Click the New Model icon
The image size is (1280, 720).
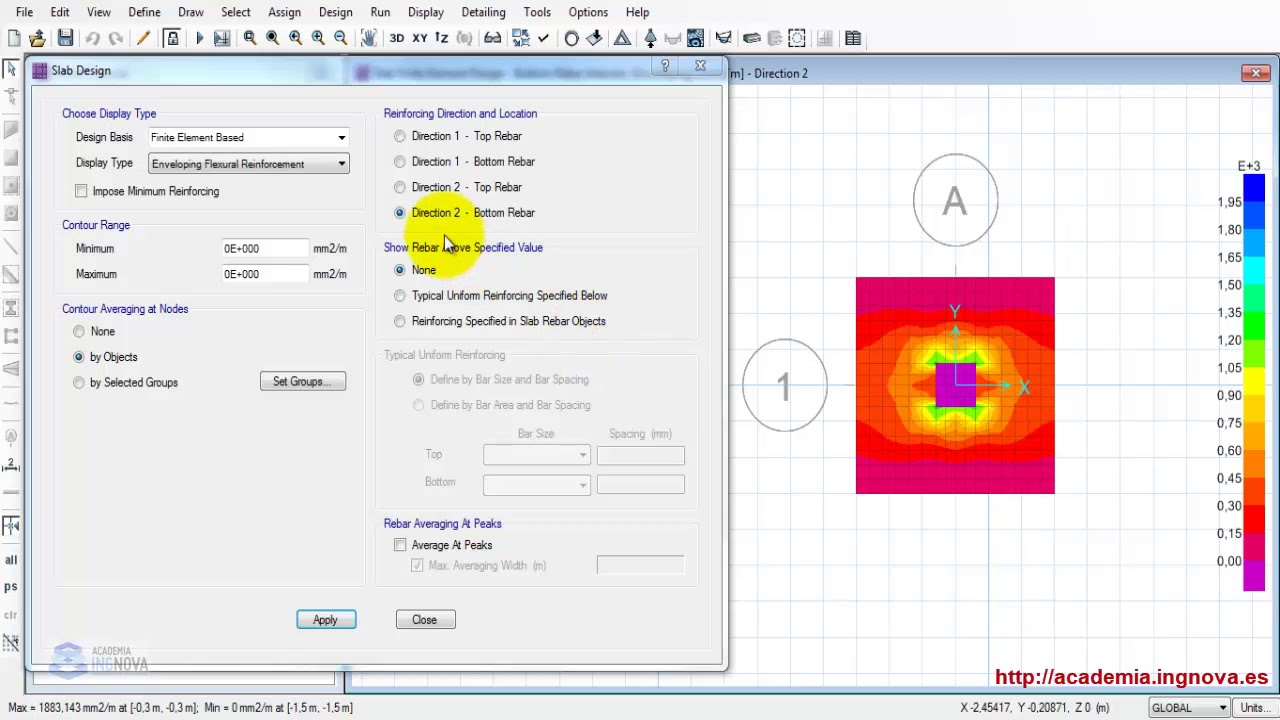(x=14, y=38)
